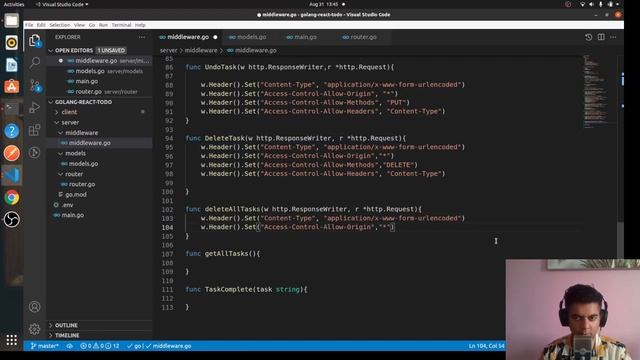Viewport: 640px width, 360px height.
Task: Collapse the router folder
Action: point(74,174)
